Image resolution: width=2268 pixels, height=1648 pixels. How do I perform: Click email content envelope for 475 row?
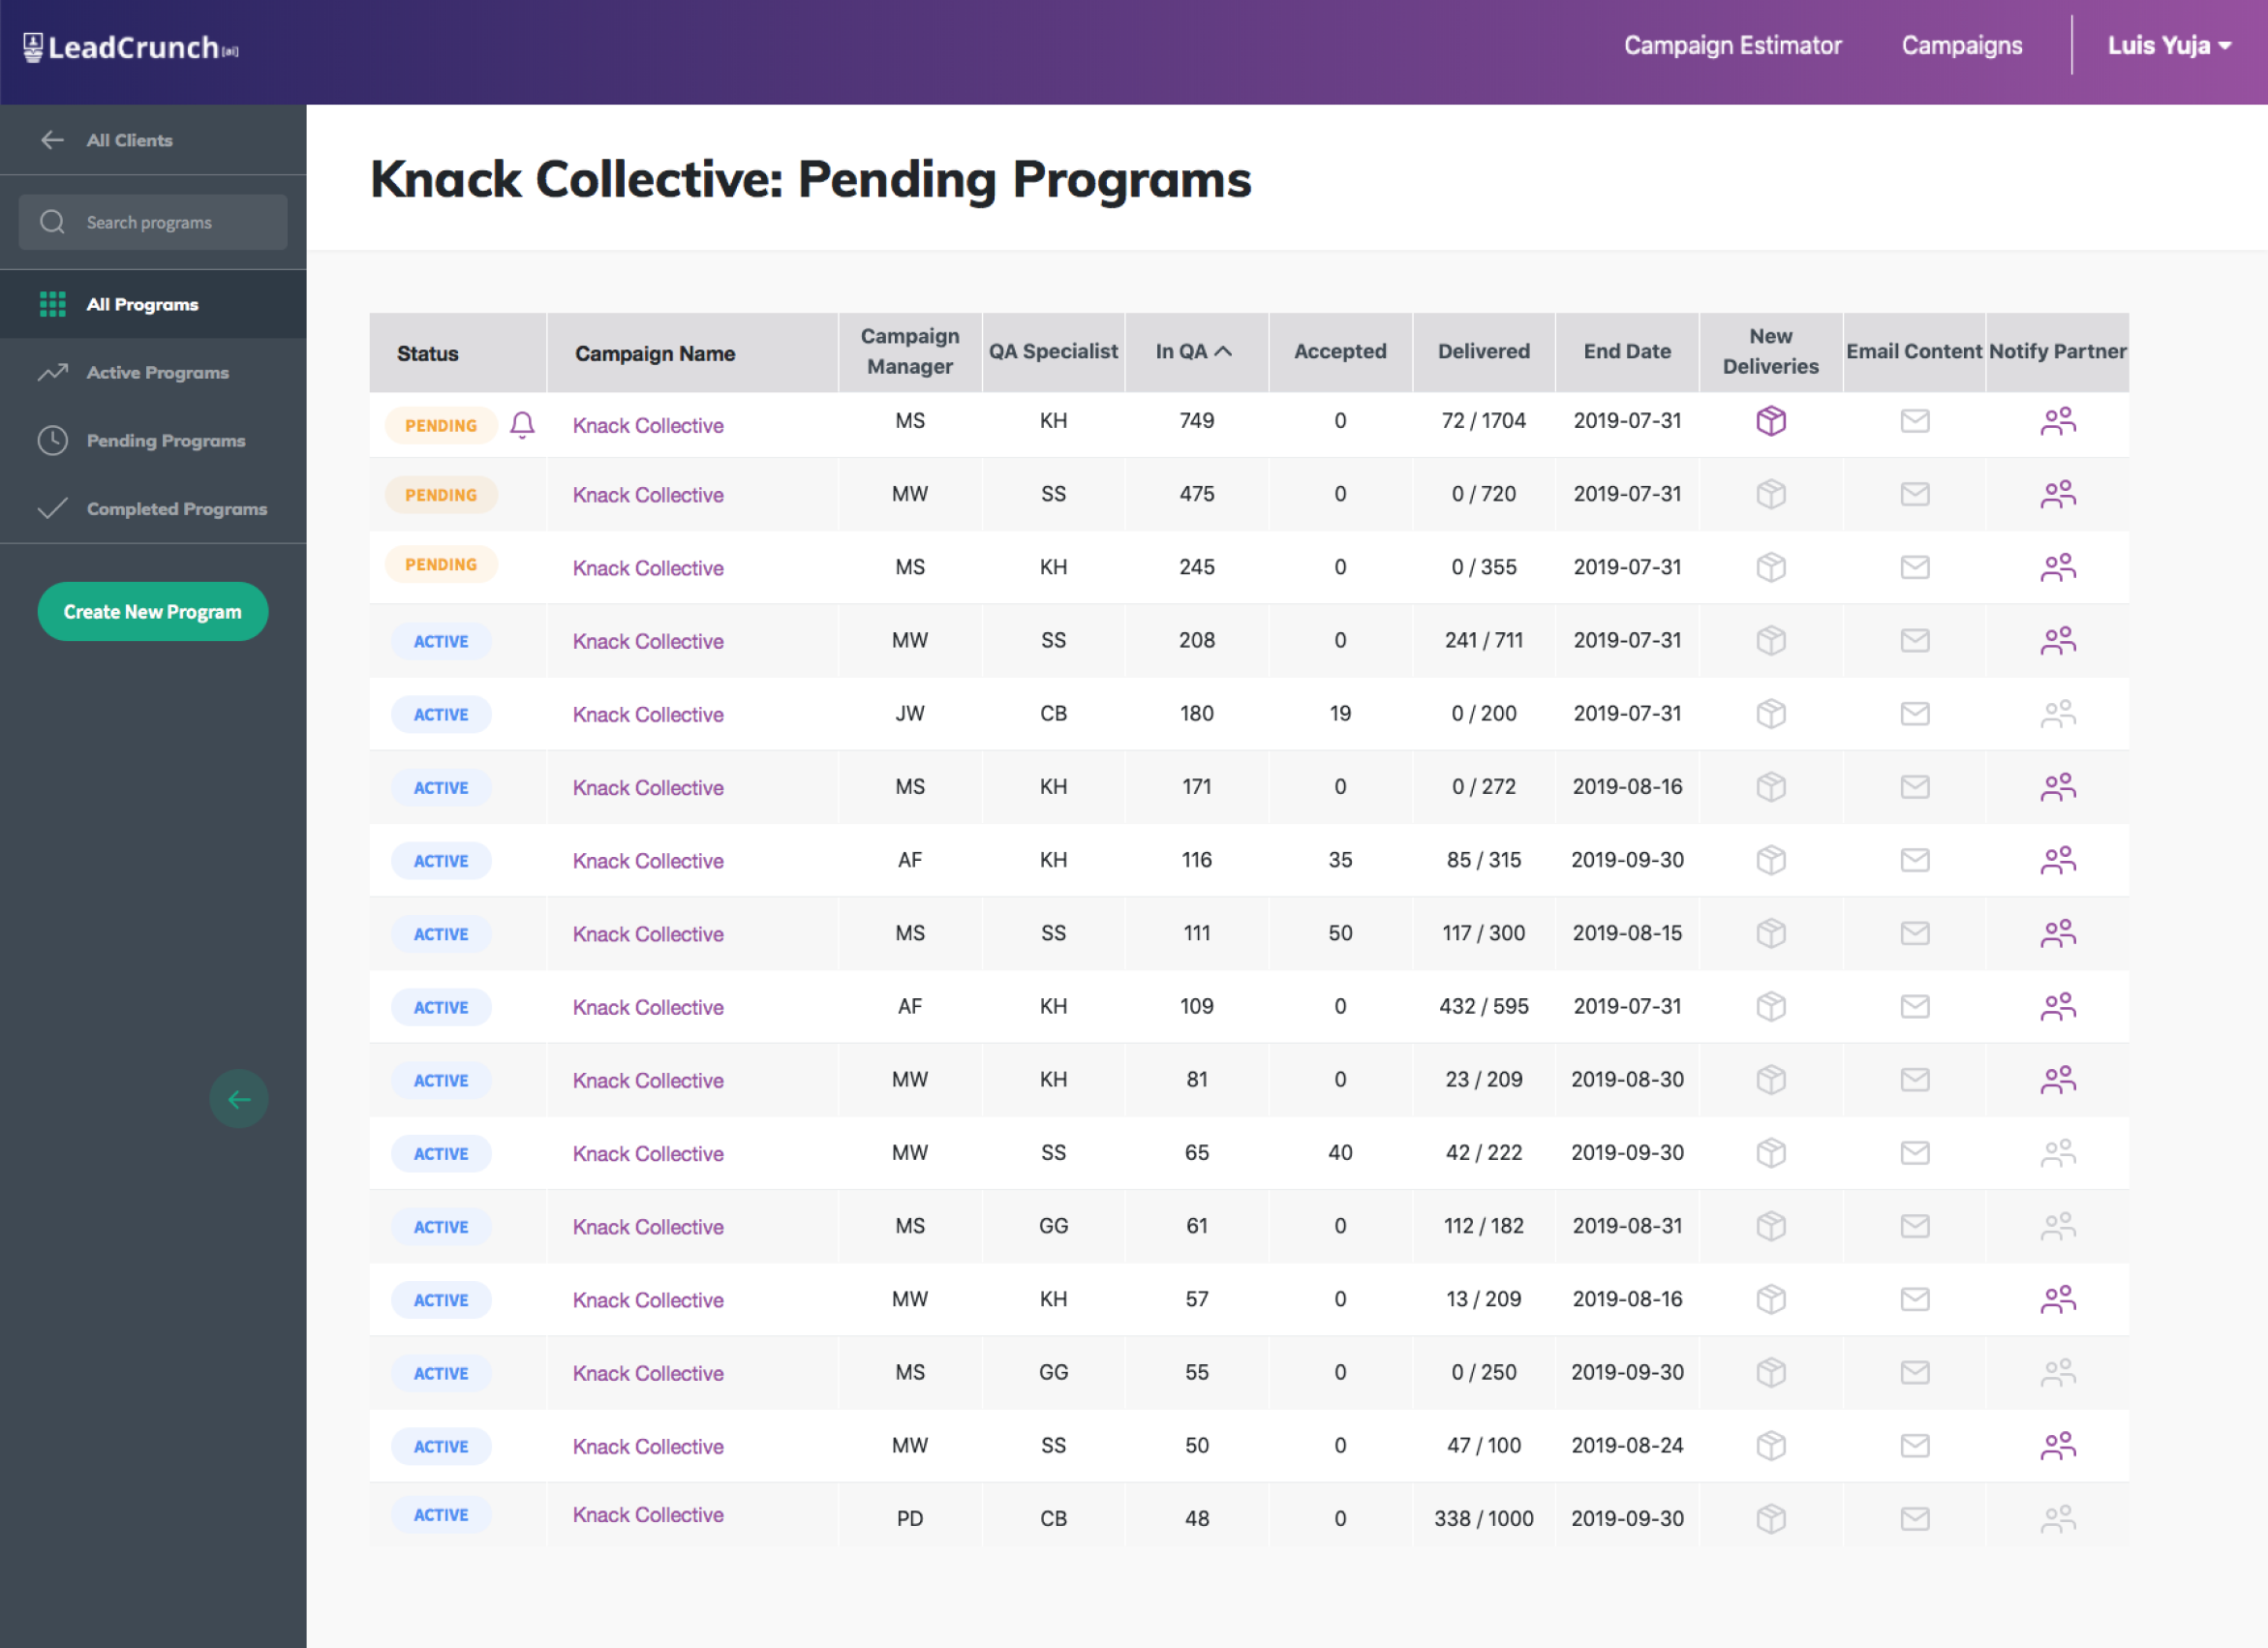coord(1914,494)
